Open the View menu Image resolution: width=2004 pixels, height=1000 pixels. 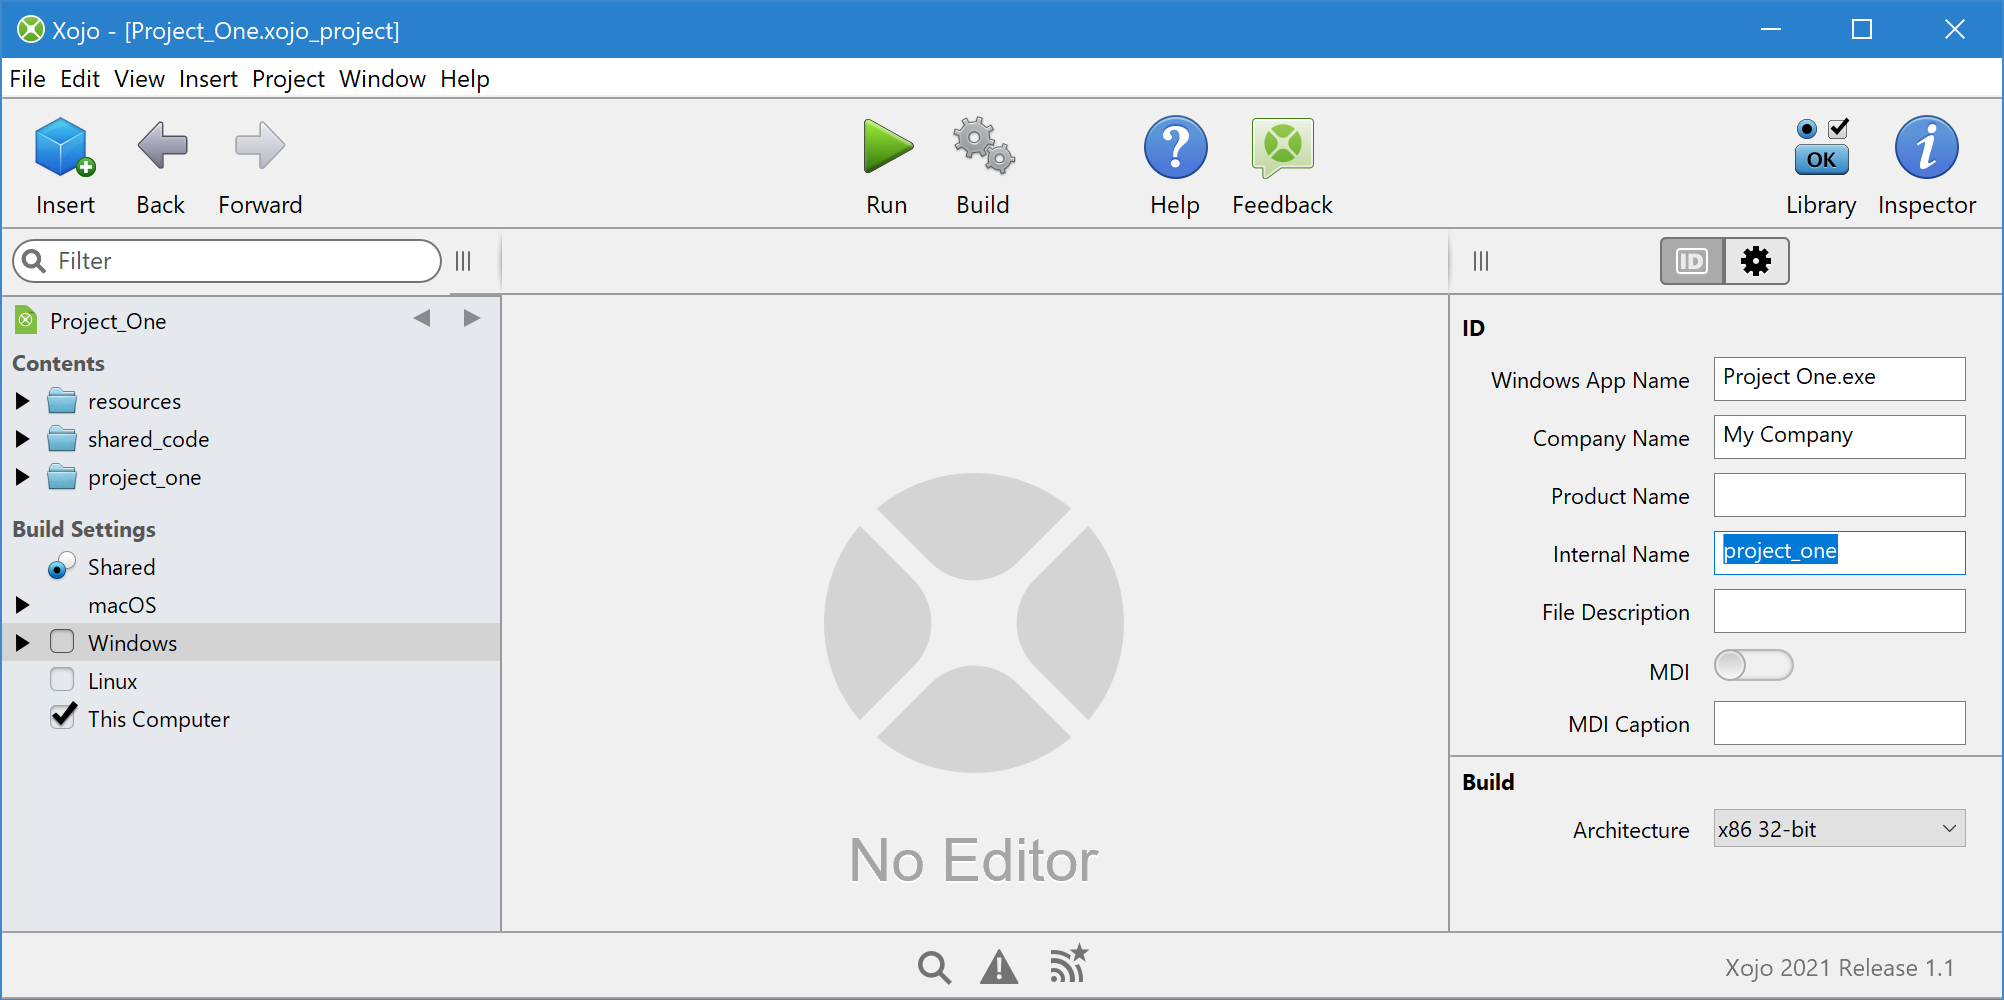coord(139,79)
